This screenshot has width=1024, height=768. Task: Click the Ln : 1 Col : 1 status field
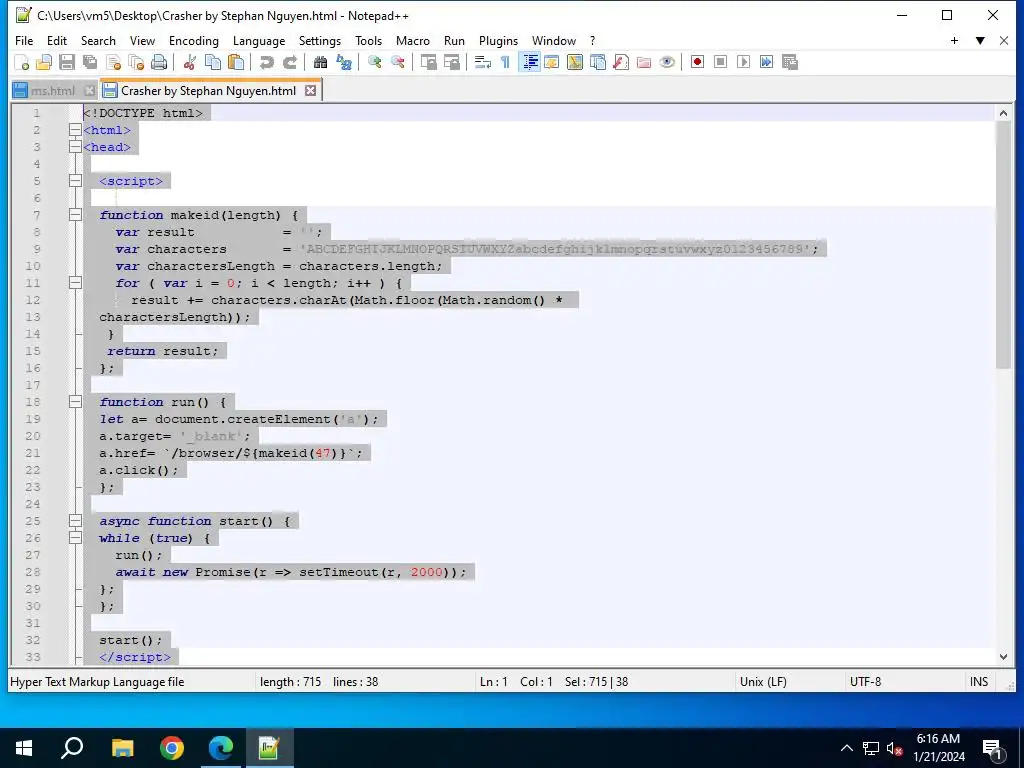click(x=516, y=682)
